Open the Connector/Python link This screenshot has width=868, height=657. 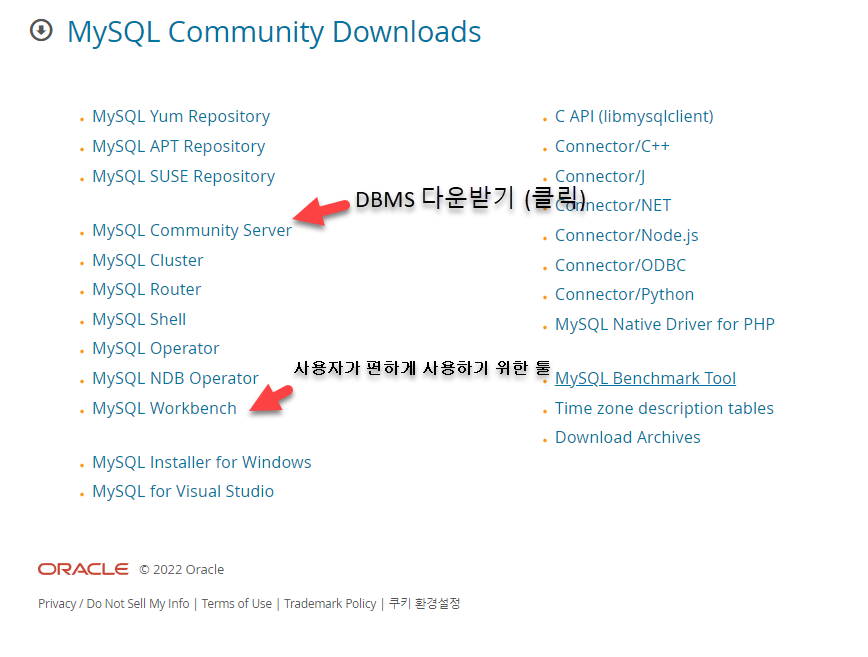click(624, 294)
